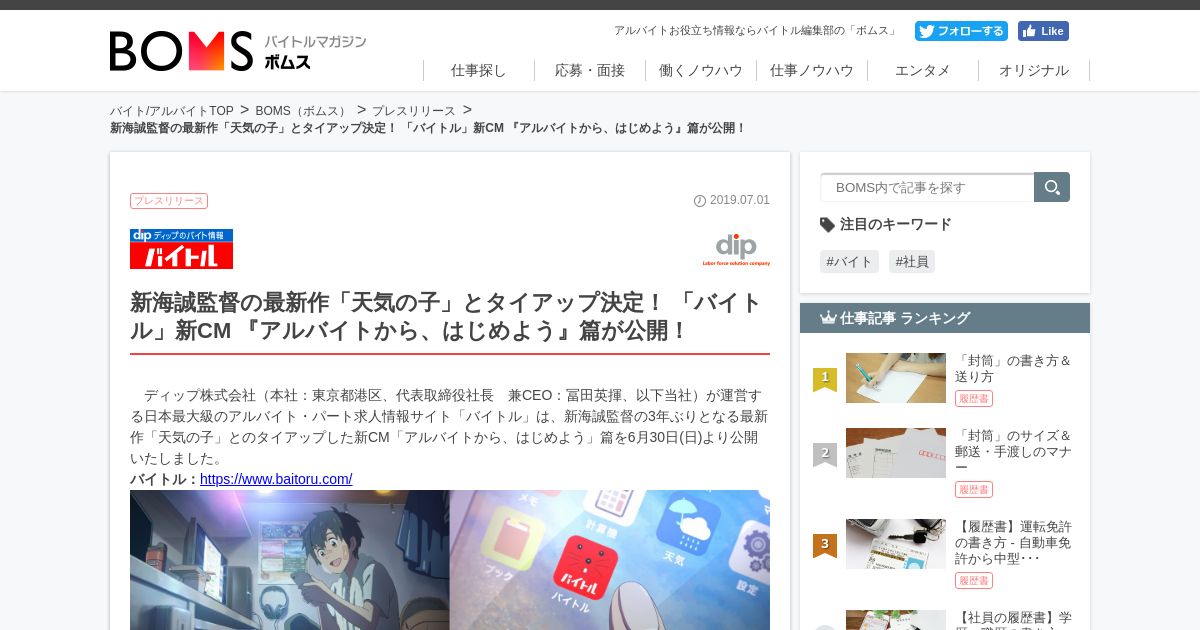Open ranking 1 「封筒」の書き方＆送り方 thumbnail
This screenshot has width=1200, height=630.
click(896, 378)
